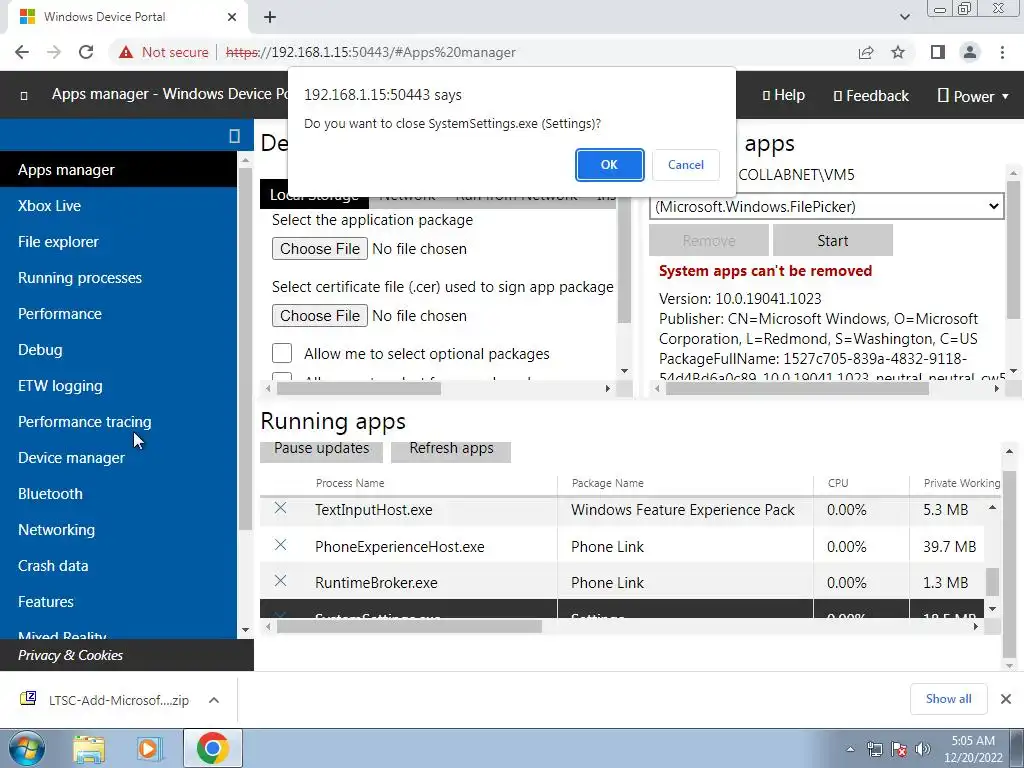1024x768 pixels.
Task: Share this page icon in address bar
Action: [866, 52]
